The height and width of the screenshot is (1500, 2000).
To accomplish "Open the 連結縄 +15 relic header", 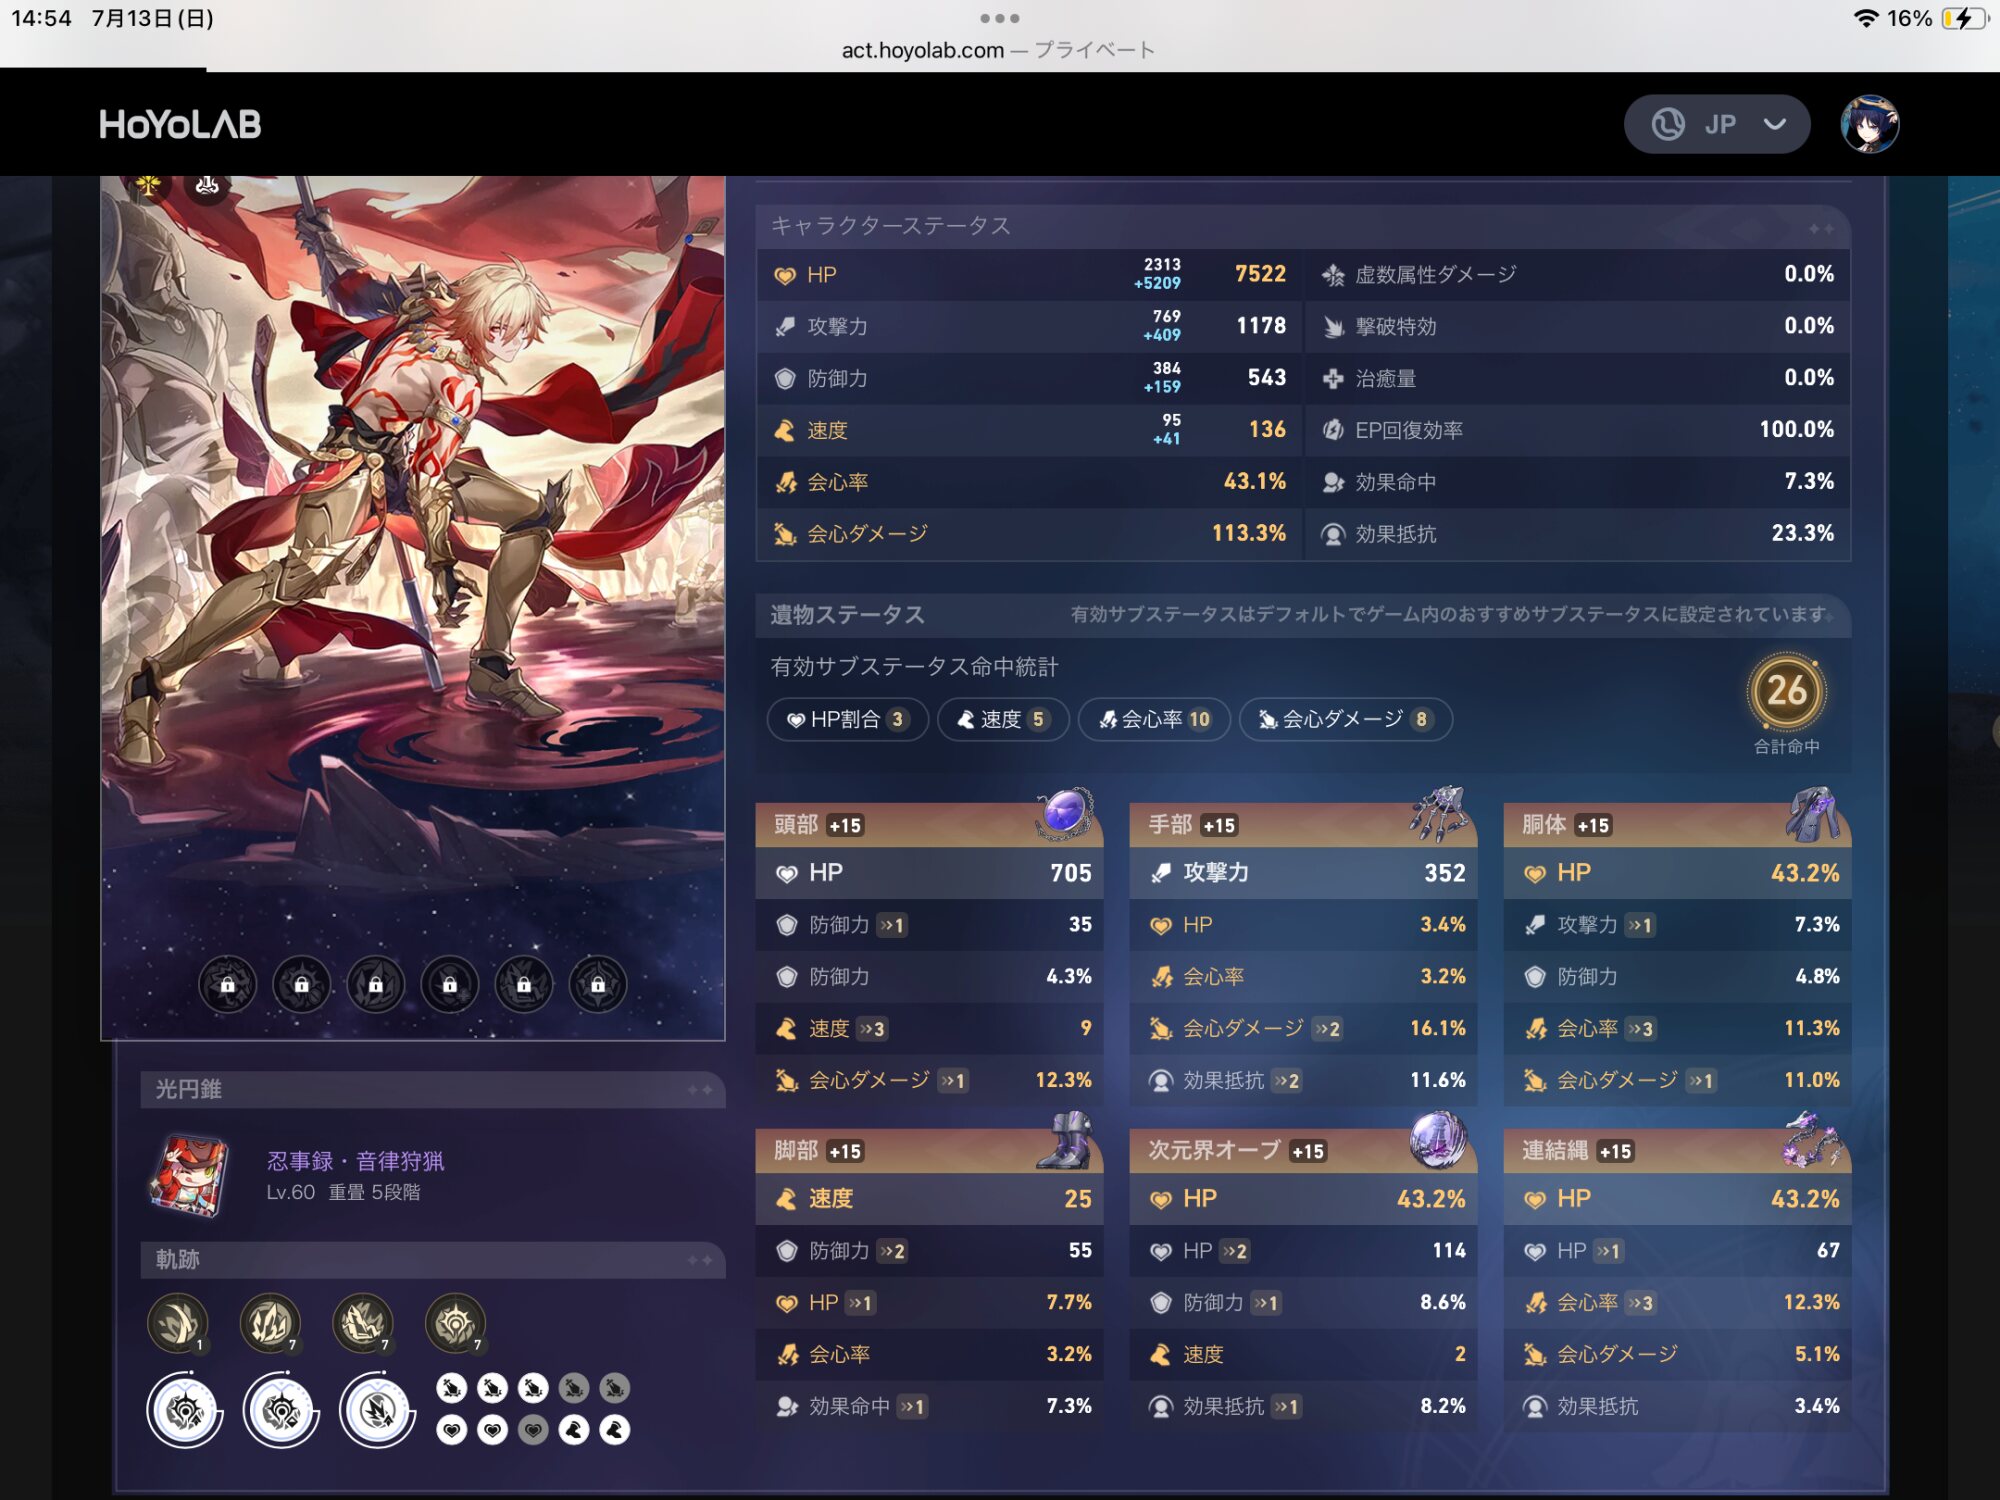I will pos(1677,1151).
